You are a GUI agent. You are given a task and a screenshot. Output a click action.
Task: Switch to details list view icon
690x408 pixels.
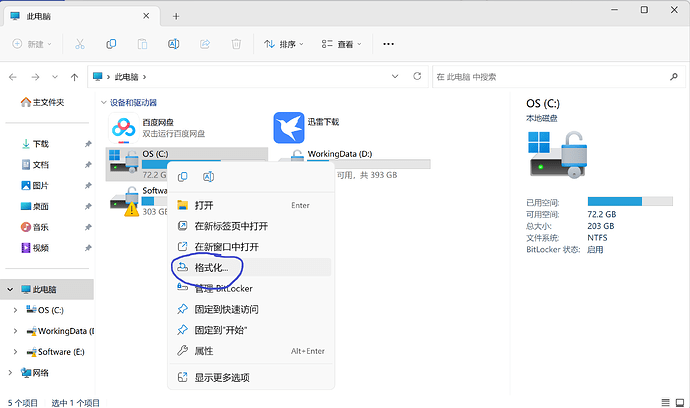[665, 403]
